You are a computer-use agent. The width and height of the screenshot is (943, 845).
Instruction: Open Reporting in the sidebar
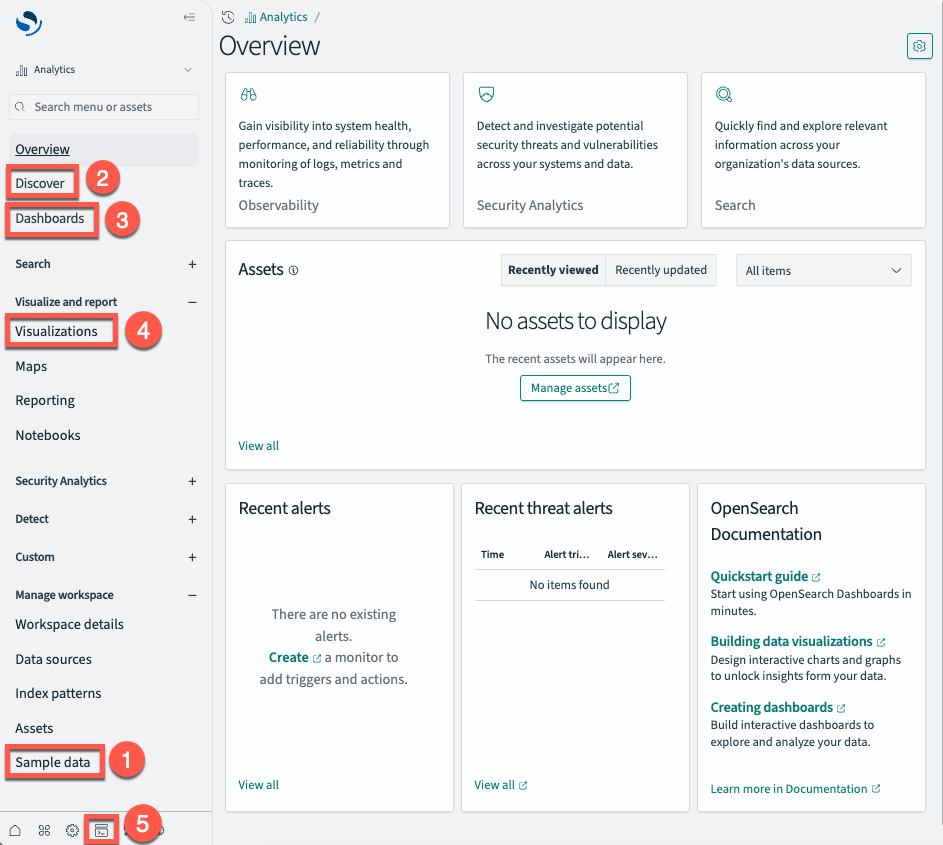45,401
